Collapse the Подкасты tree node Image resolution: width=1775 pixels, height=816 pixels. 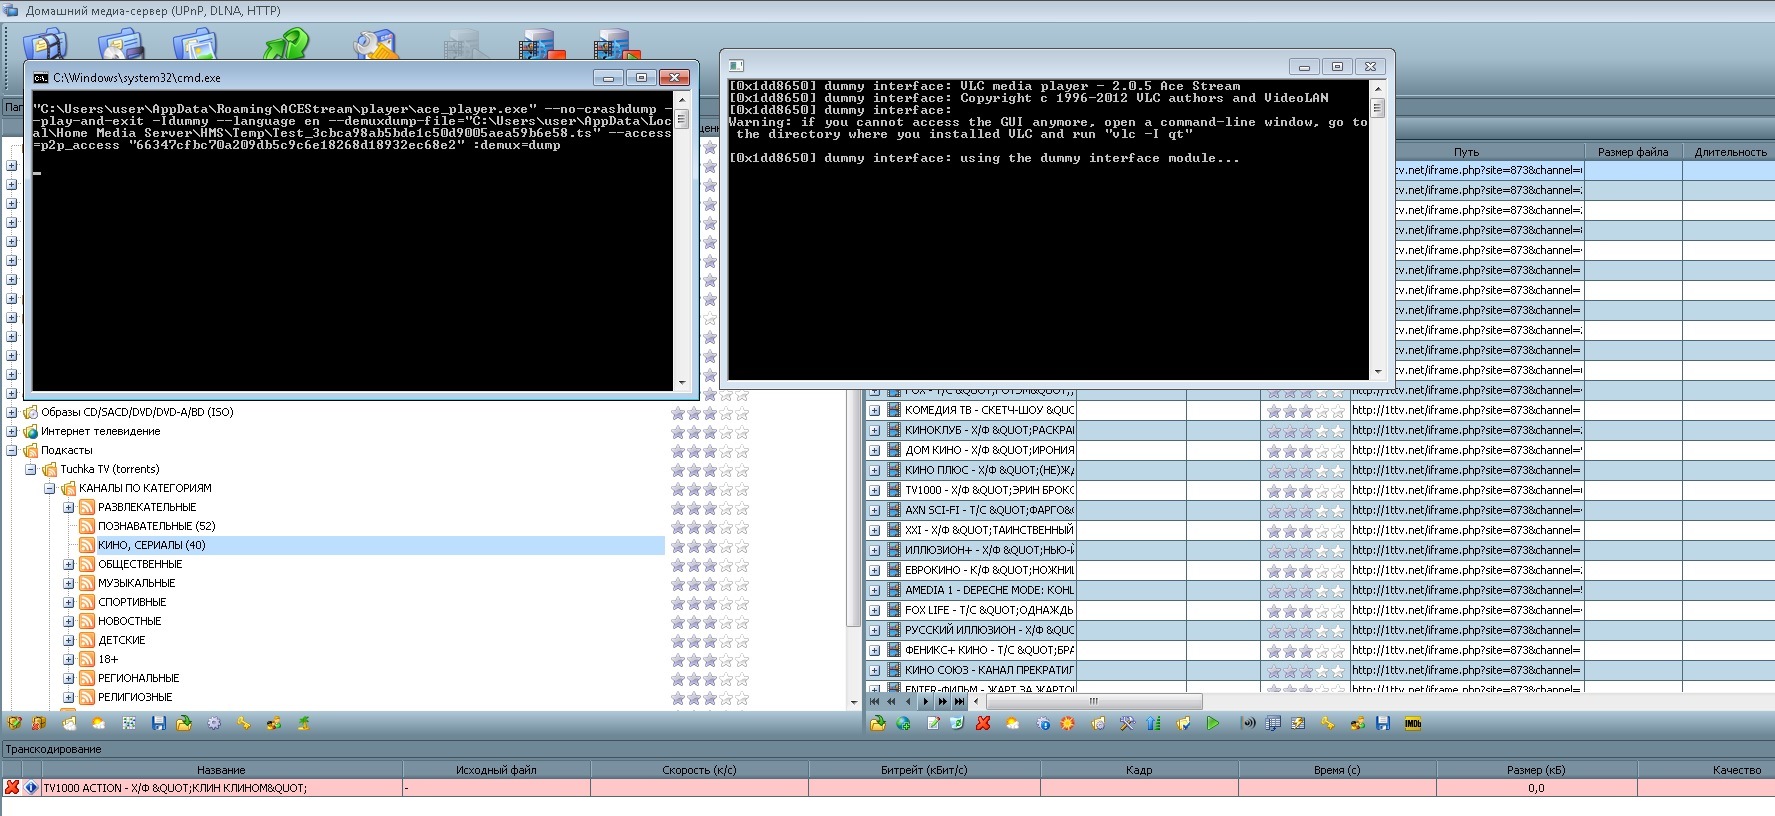(12, 450)
